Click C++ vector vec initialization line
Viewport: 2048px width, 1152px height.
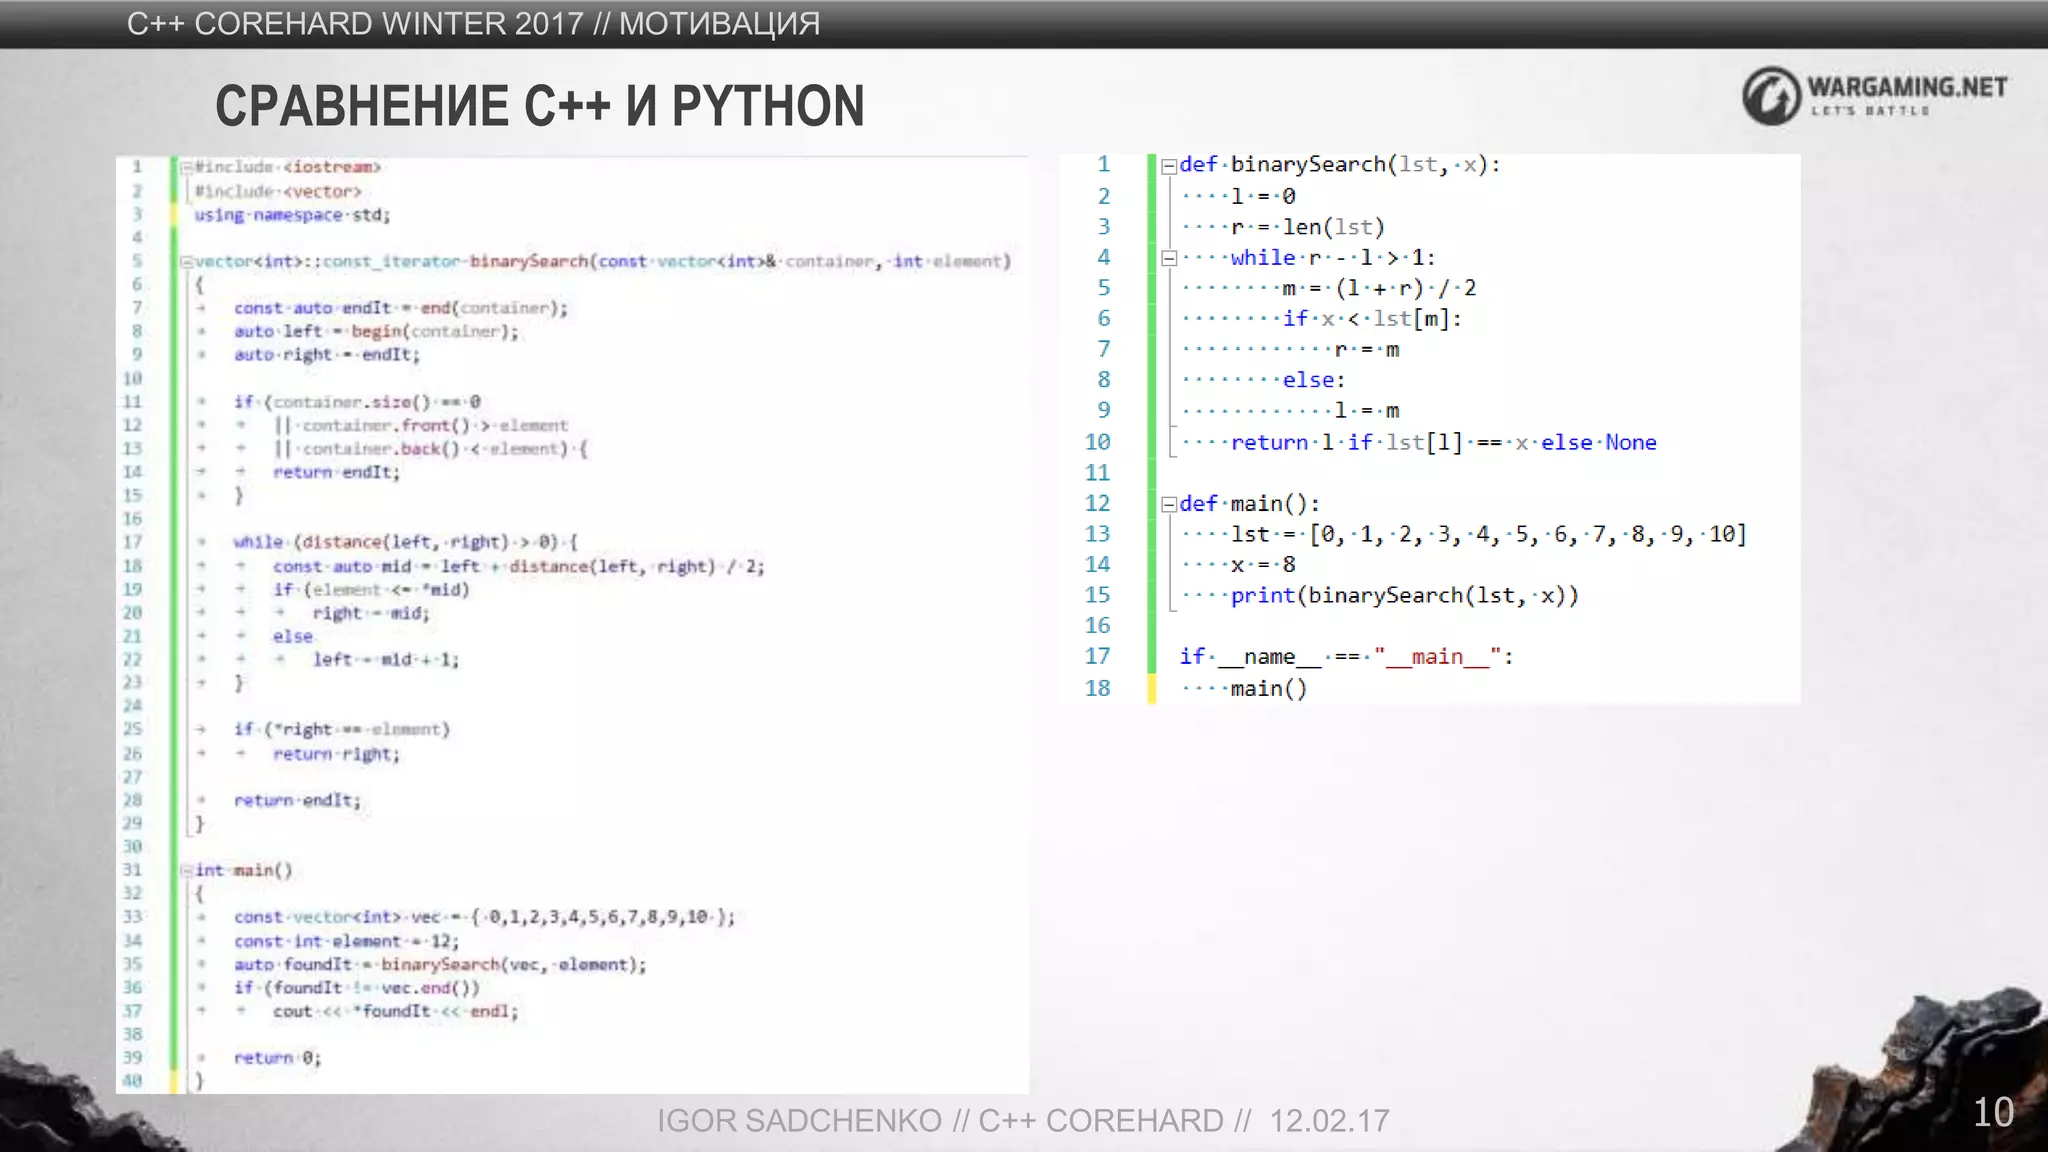pyautogui.click(x=484, y=917)
